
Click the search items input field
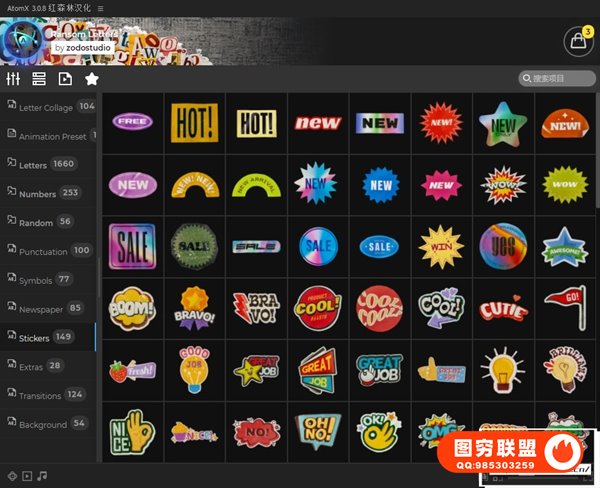point(560,79)
